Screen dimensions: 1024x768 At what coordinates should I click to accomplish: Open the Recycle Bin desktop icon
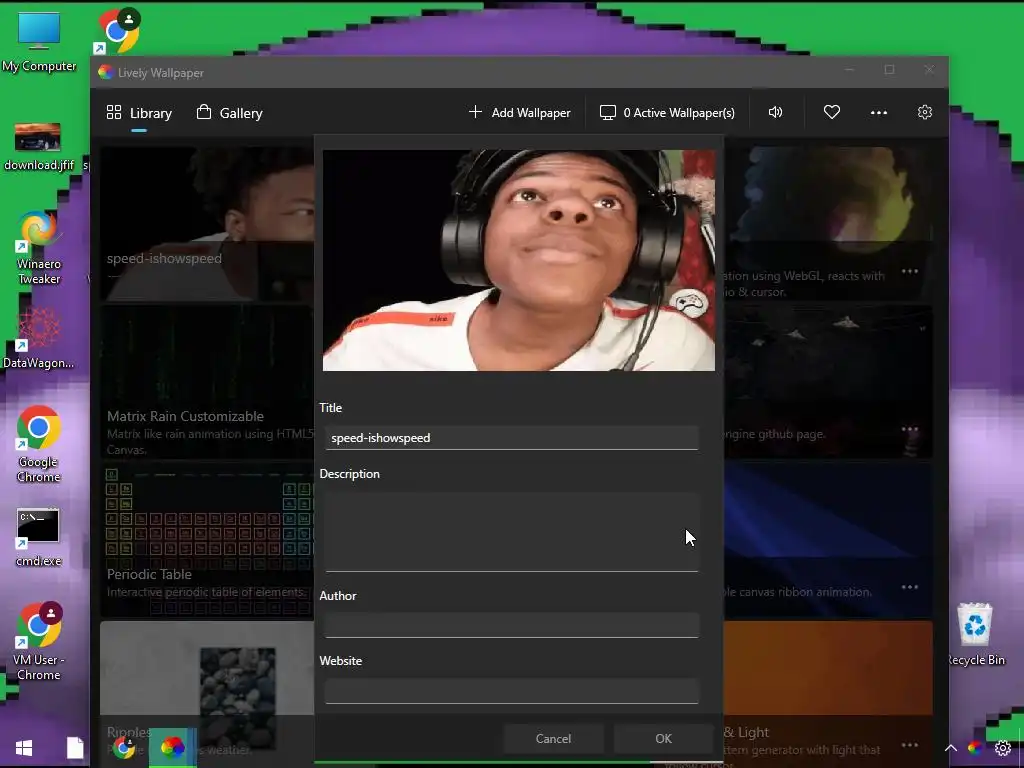tap(976, 634)
